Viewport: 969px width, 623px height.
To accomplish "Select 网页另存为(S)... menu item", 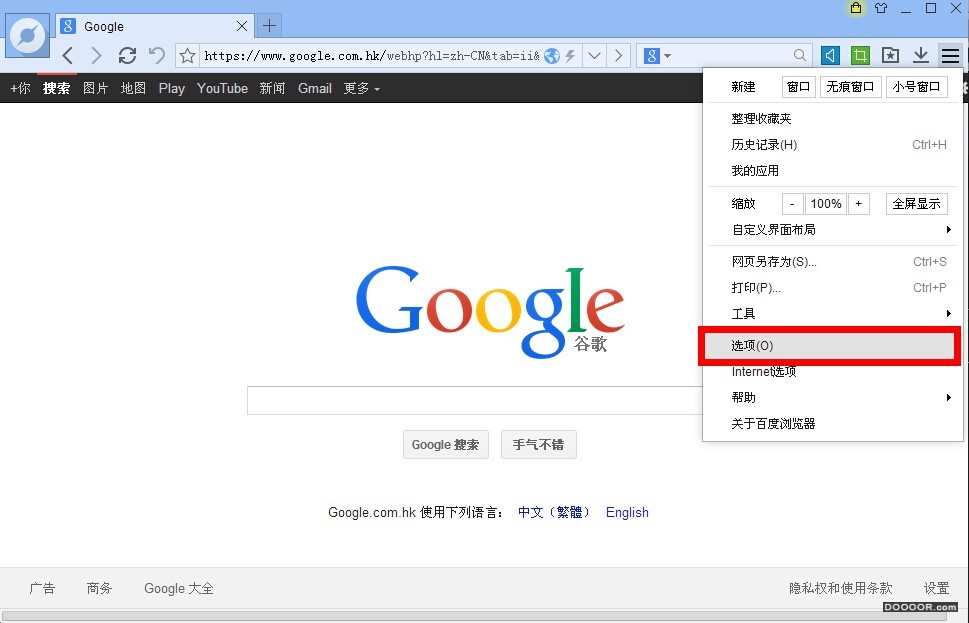I will [x=833, y=262].
